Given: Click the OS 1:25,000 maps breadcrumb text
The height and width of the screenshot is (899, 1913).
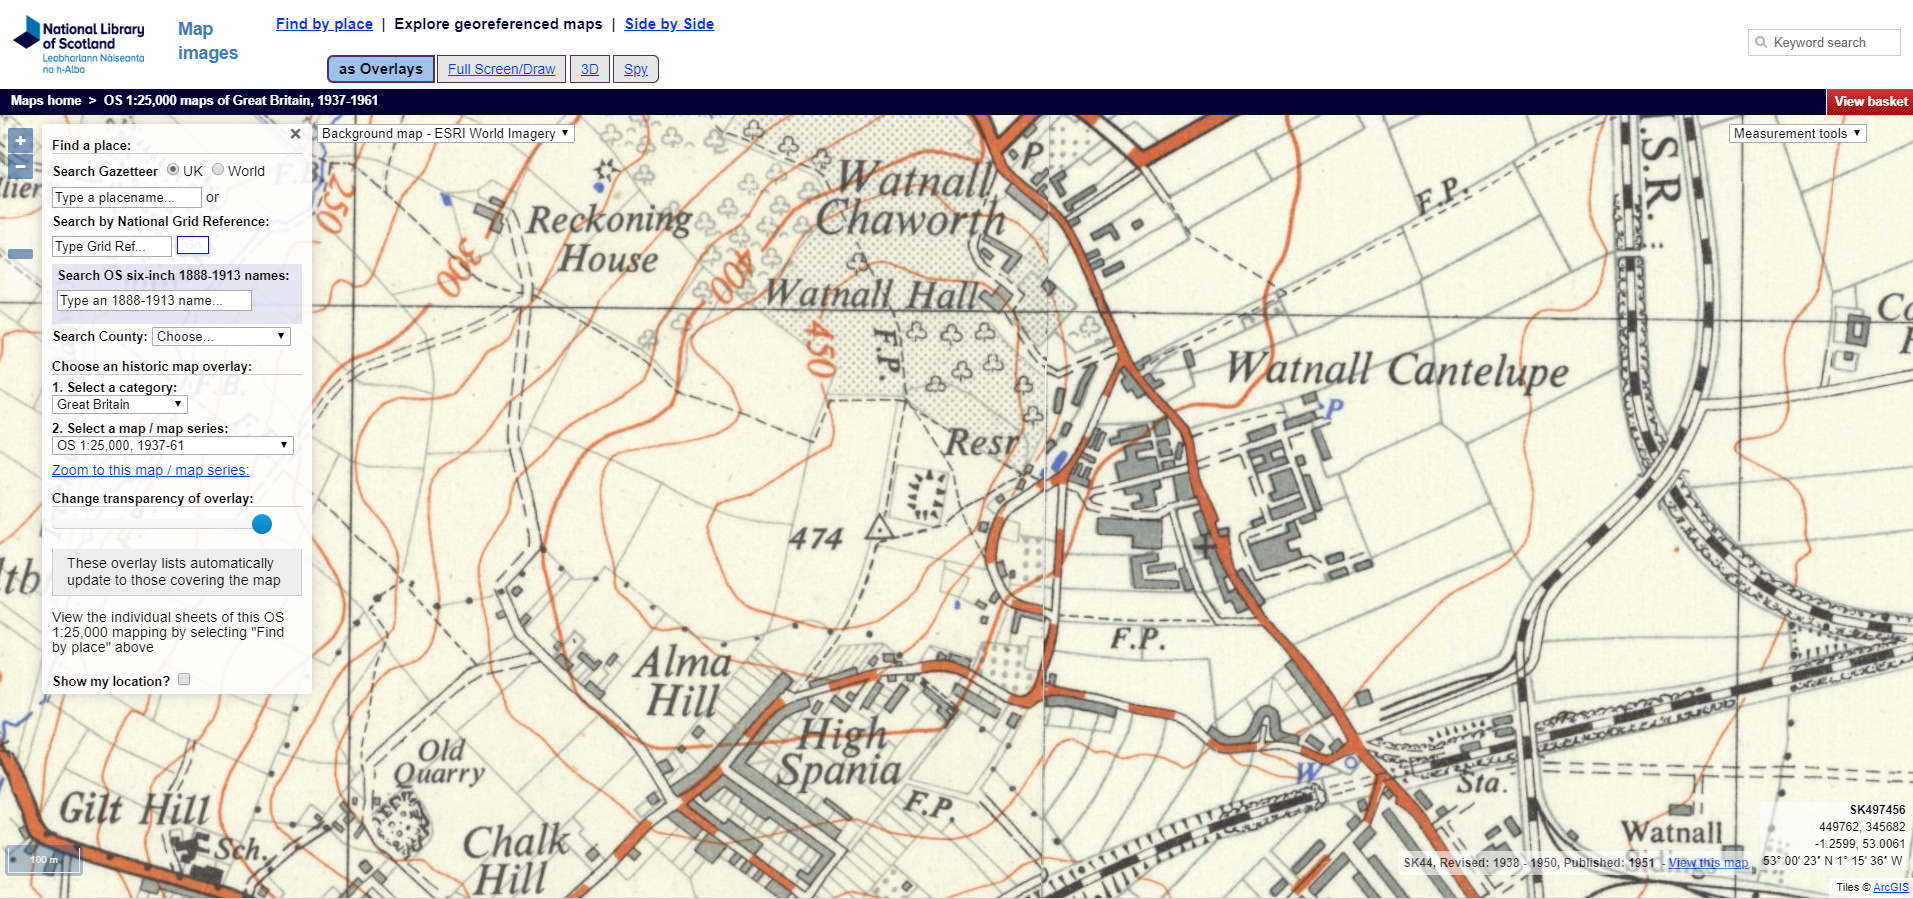Looking at the screenshot, I should pyautogui.click(x=241, y=101).
